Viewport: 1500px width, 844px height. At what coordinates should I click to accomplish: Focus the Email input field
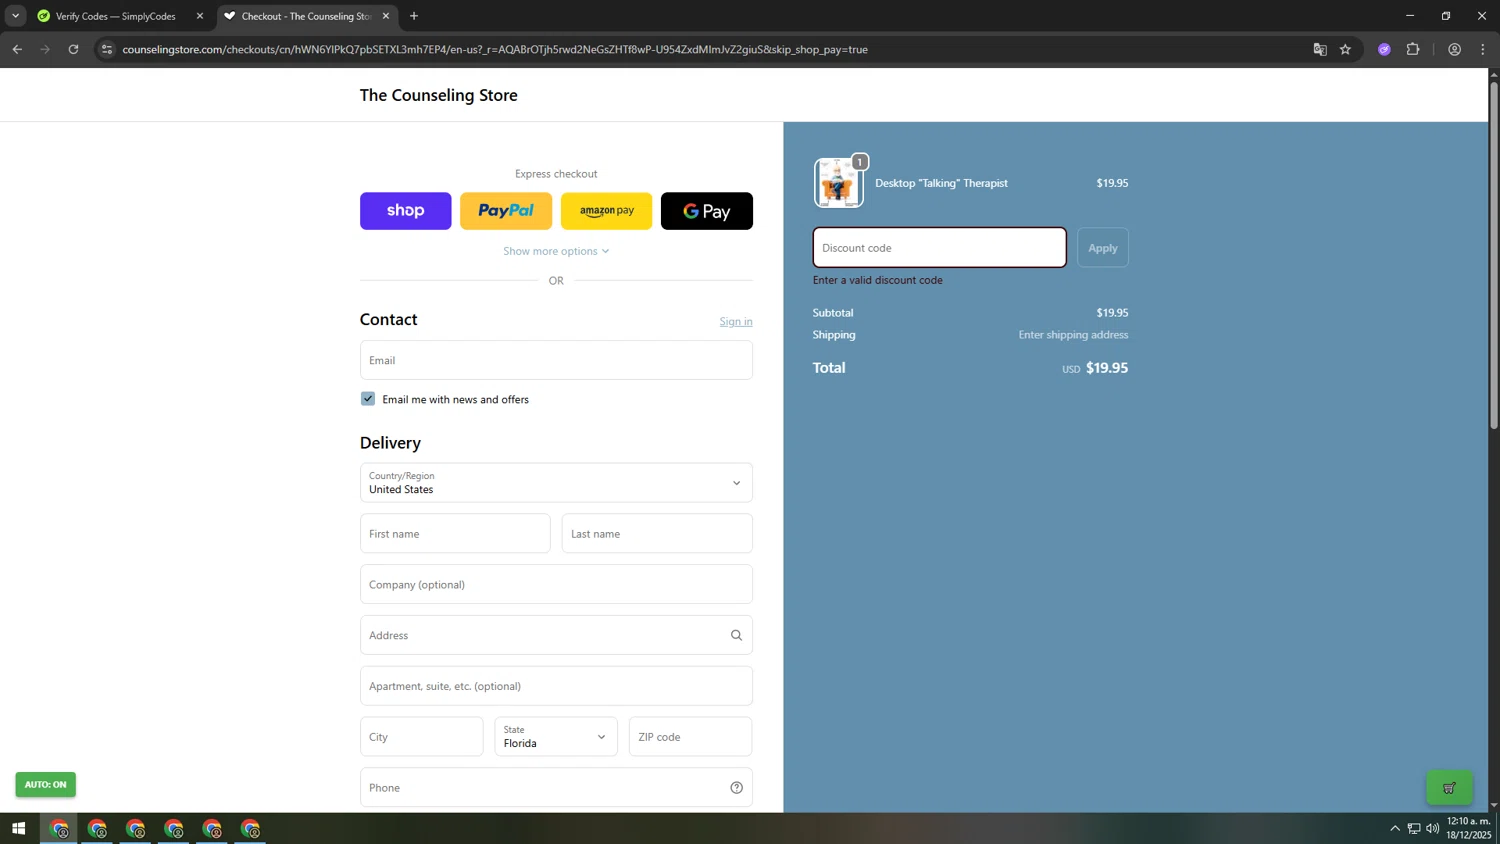click(556, 360)
